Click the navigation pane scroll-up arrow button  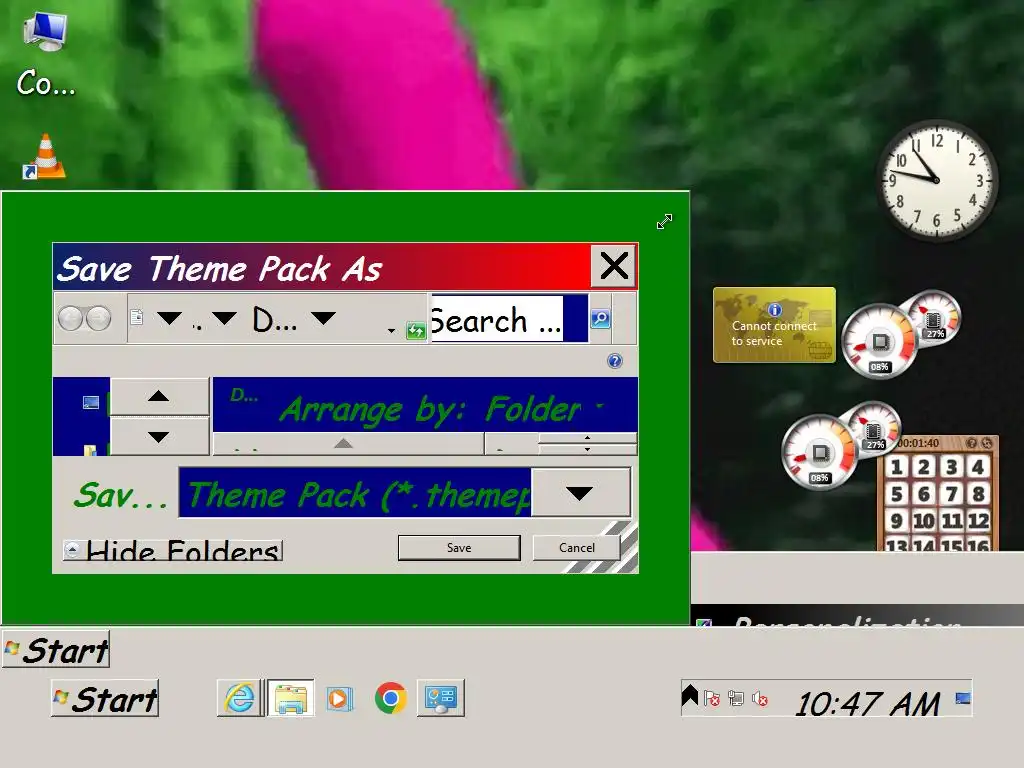(x=159, y=396)
